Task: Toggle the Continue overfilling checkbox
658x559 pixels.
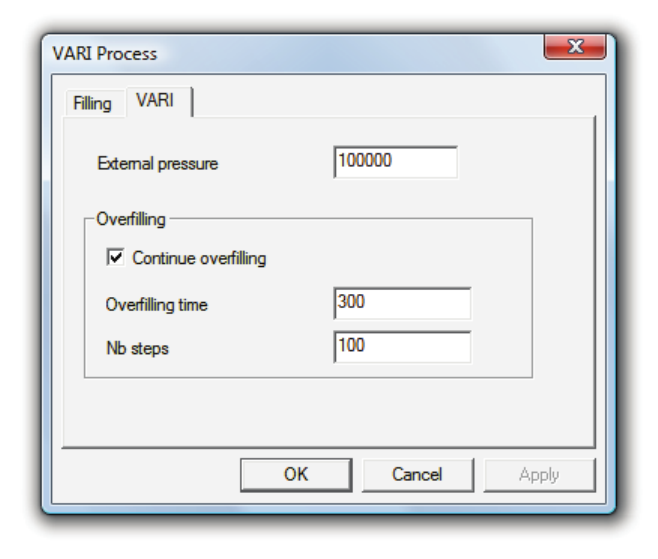Action: 115,258
